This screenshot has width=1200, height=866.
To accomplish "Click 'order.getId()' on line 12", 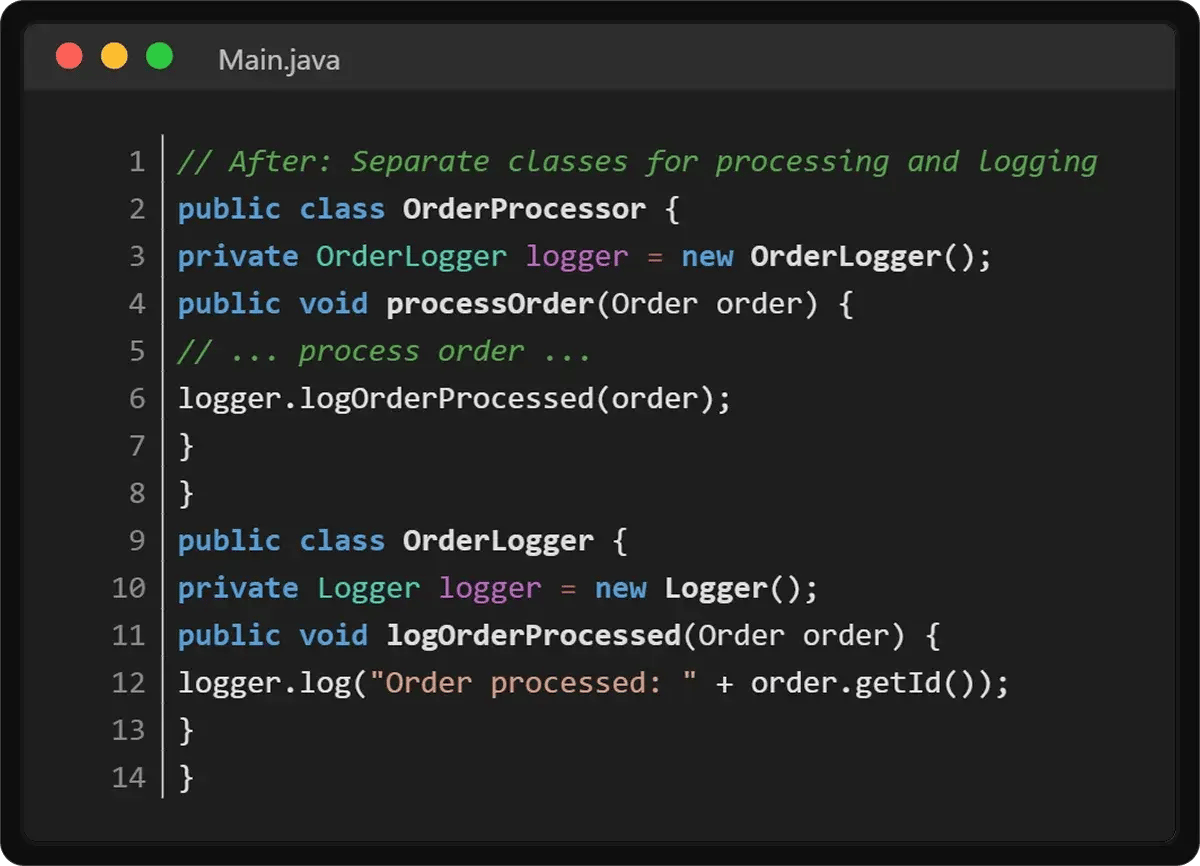I will [x=864, y=684].
